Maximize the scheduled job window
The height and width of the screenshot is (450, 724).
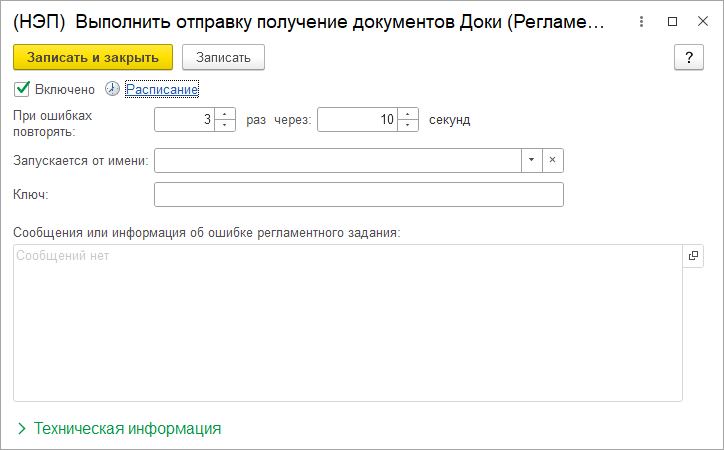(x=672, y=20)
